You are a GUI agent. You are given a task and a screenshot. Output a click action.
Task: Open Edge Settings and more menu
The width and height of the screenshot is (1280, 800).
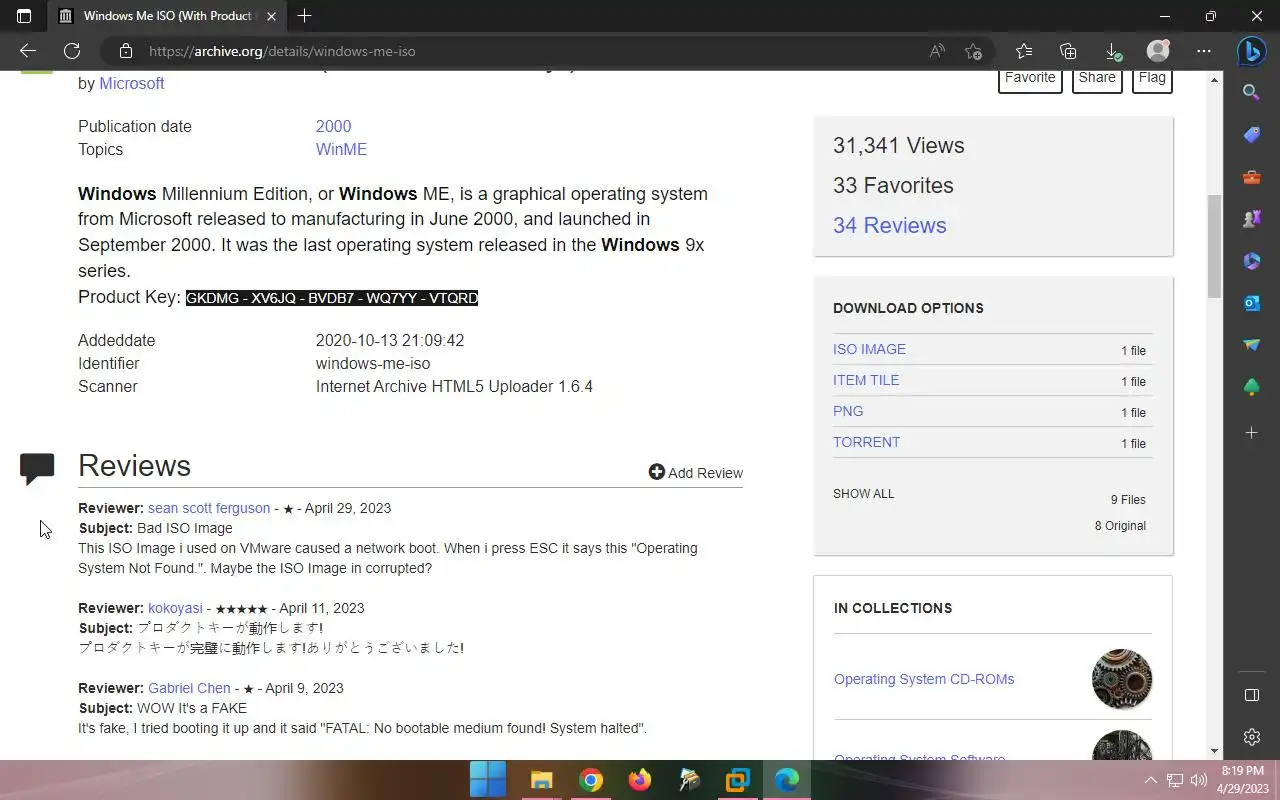click(x=1203, y=51)
